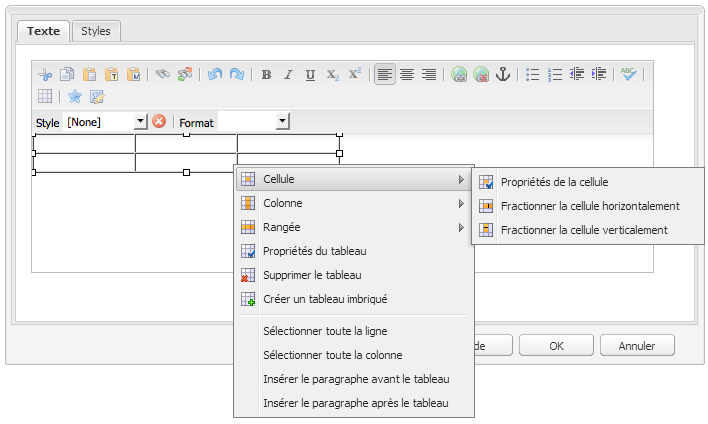Viewport: 708px width, 424px height.
Task: Click the Anchor icon
Action: tap(503, 75)
